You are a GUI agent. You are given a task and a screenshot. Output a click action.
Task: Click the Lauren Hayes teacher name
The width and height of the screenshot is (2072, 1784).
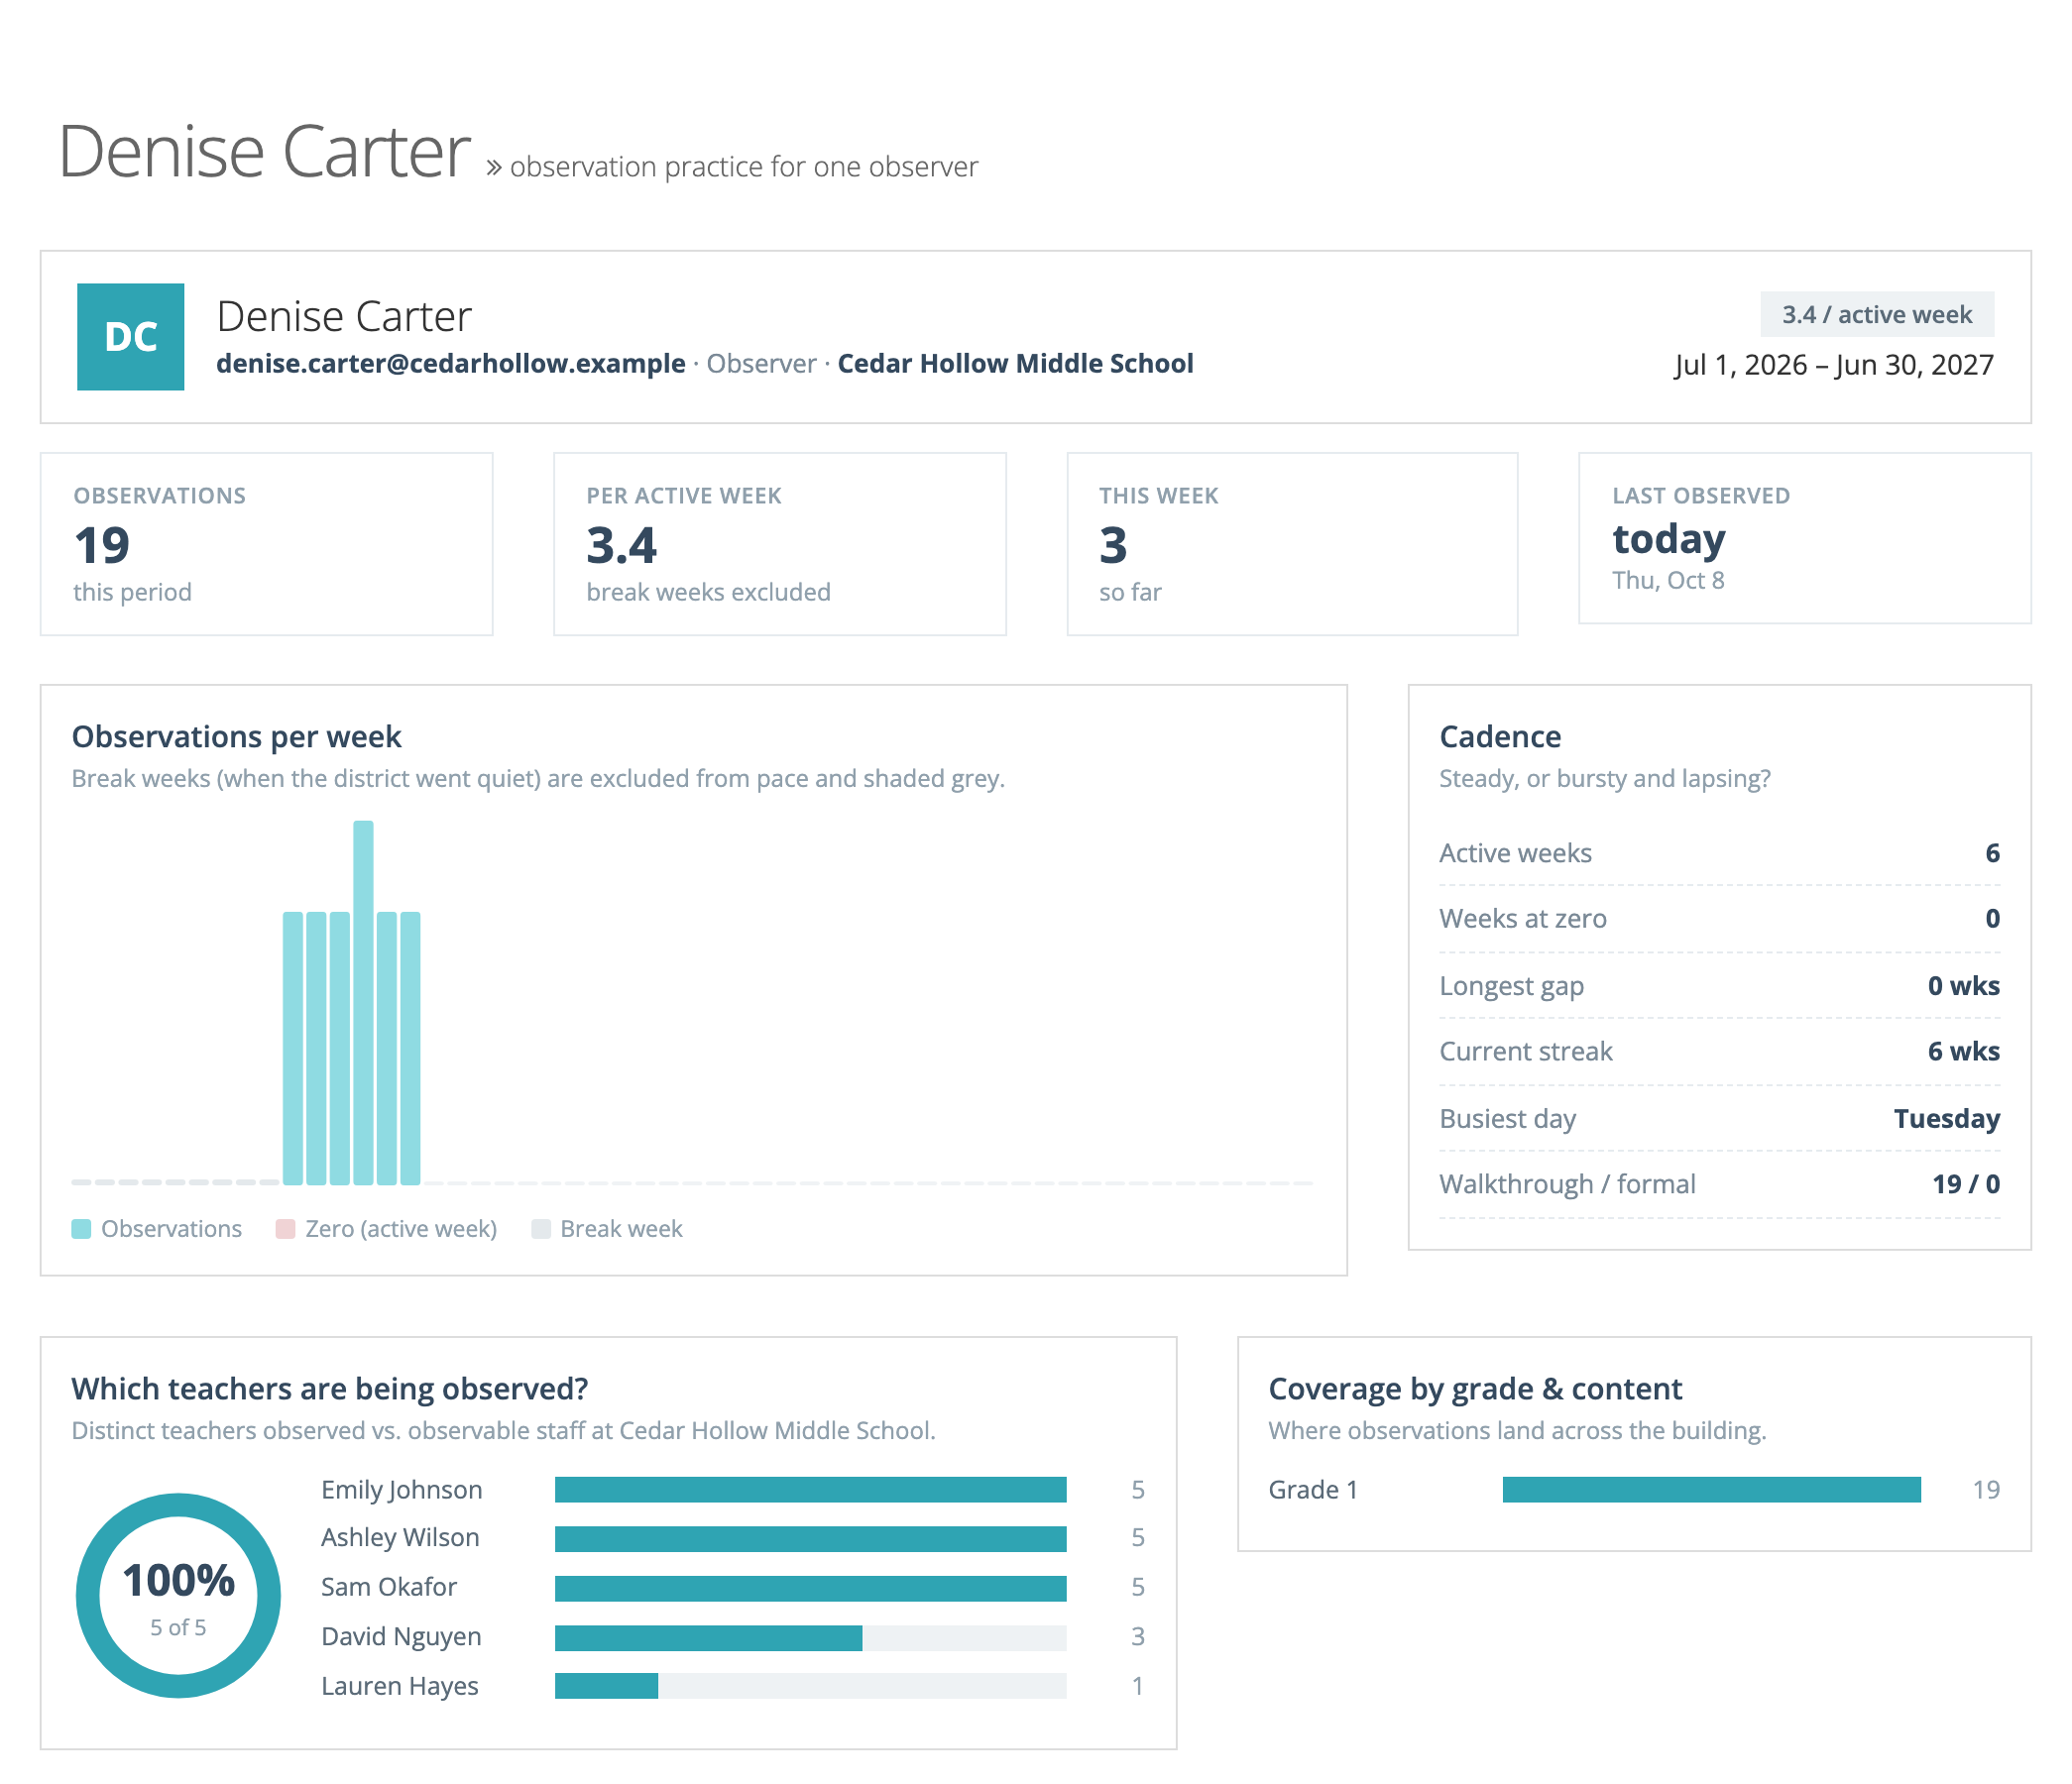pos(400,1687)
